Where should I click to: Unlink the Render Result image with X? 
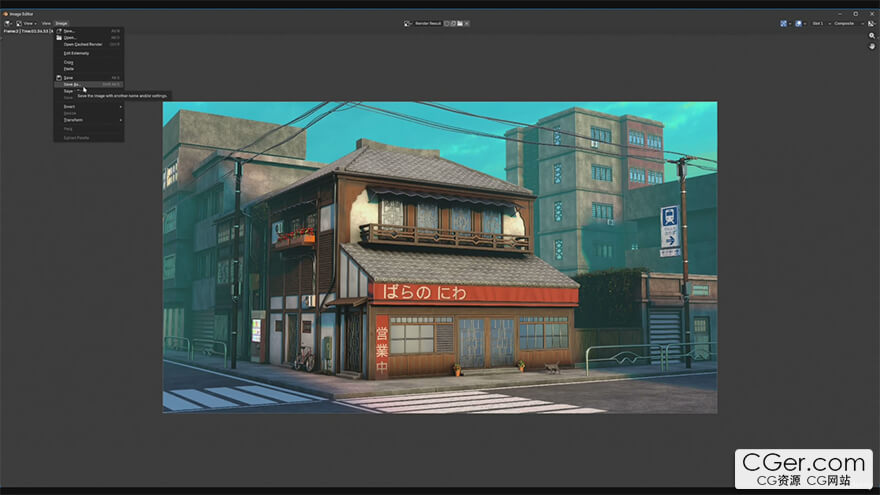pyautogui.click(x=467, y=23)
